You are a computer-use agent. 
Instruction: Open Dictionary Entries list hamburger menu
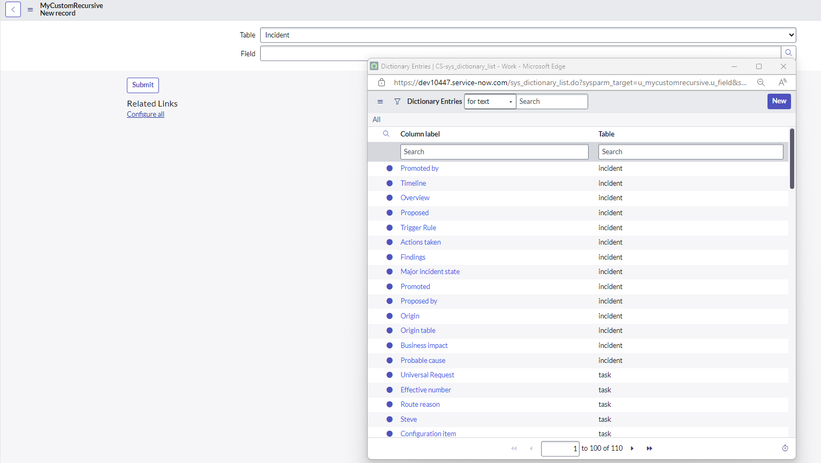(380, 102)
